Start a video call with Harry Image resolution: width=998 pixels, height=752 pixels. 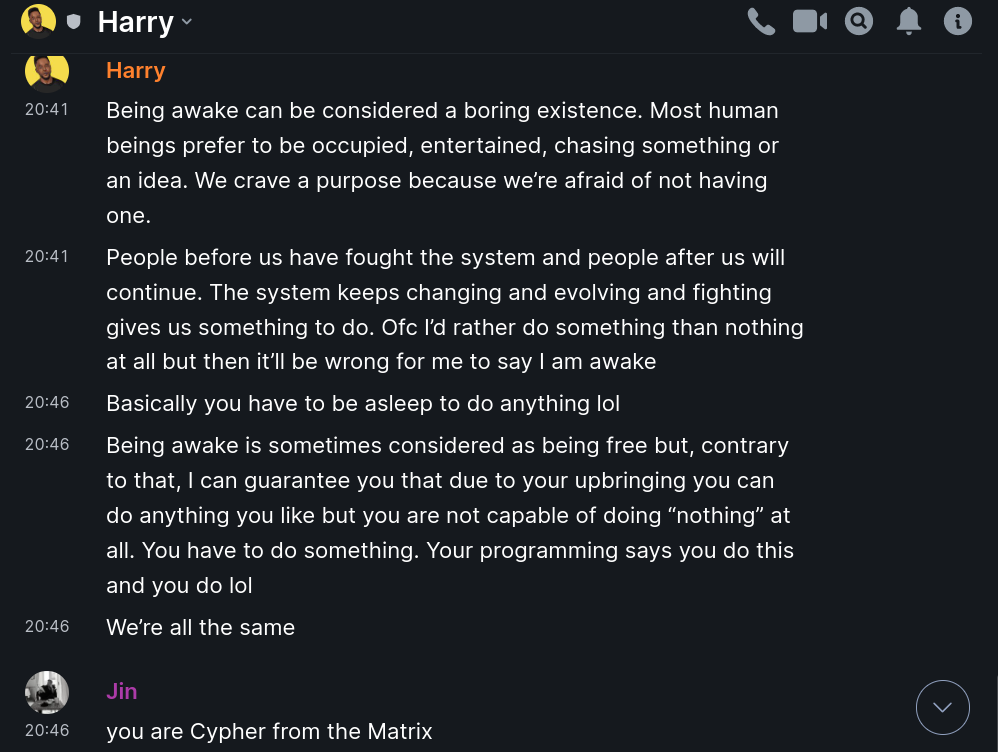click(810, 21)
